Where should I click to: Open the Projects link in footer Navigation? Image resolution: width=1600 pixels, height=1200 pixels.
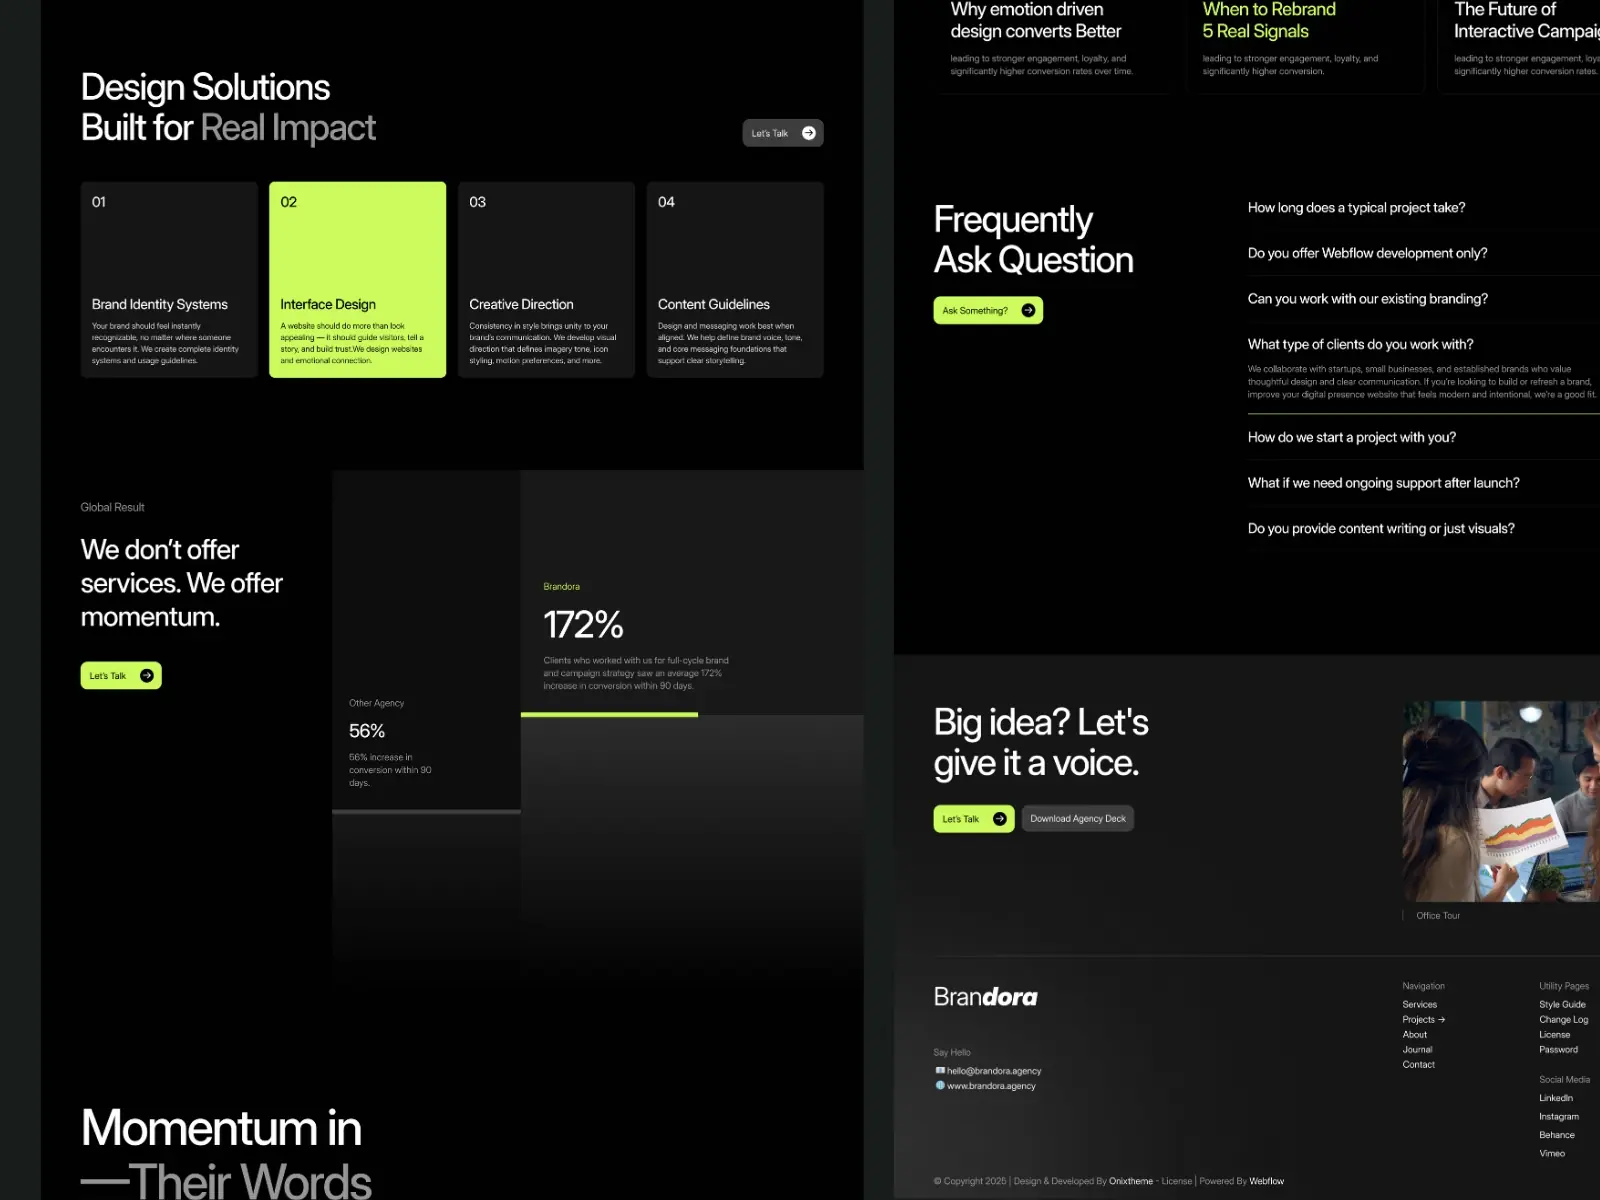click(x=1423, y=1020)
